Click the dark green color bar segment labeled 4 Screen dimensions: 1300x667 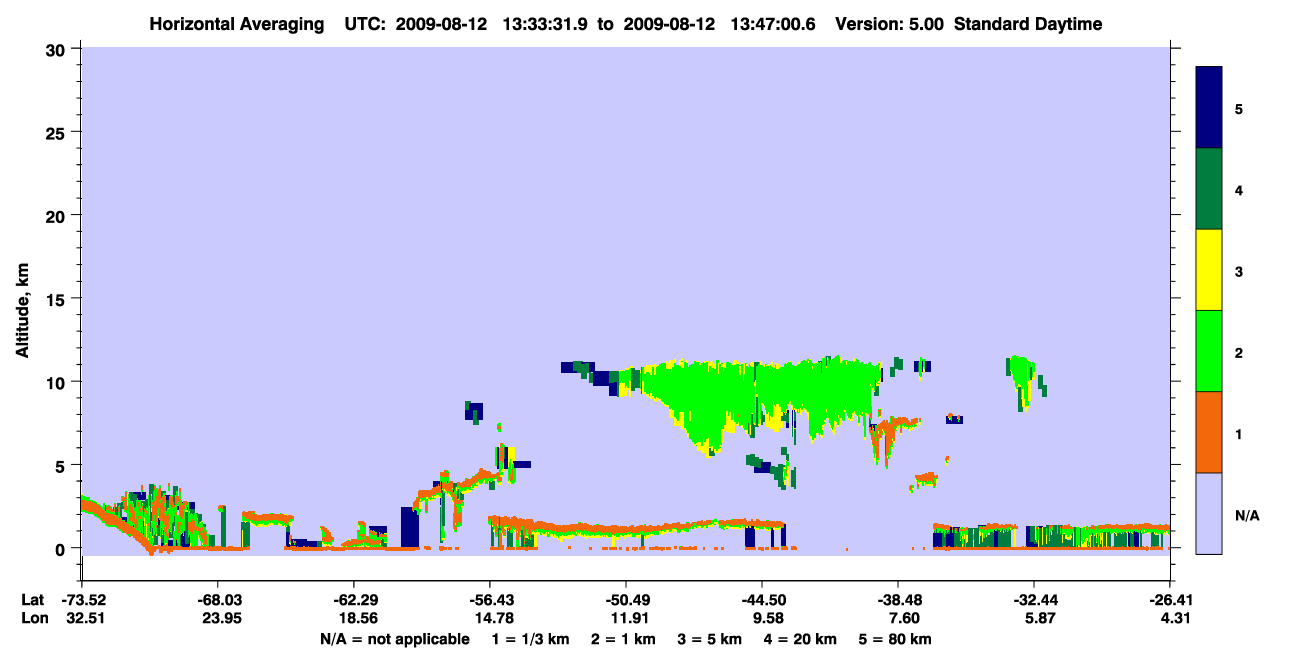[1209, 189]
